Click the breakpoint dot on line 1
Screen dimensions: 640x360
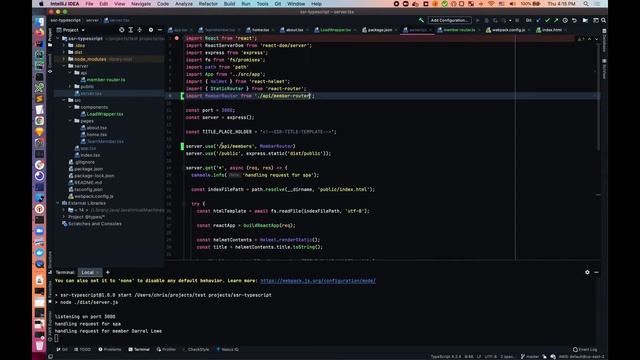(x=177, y=38)
